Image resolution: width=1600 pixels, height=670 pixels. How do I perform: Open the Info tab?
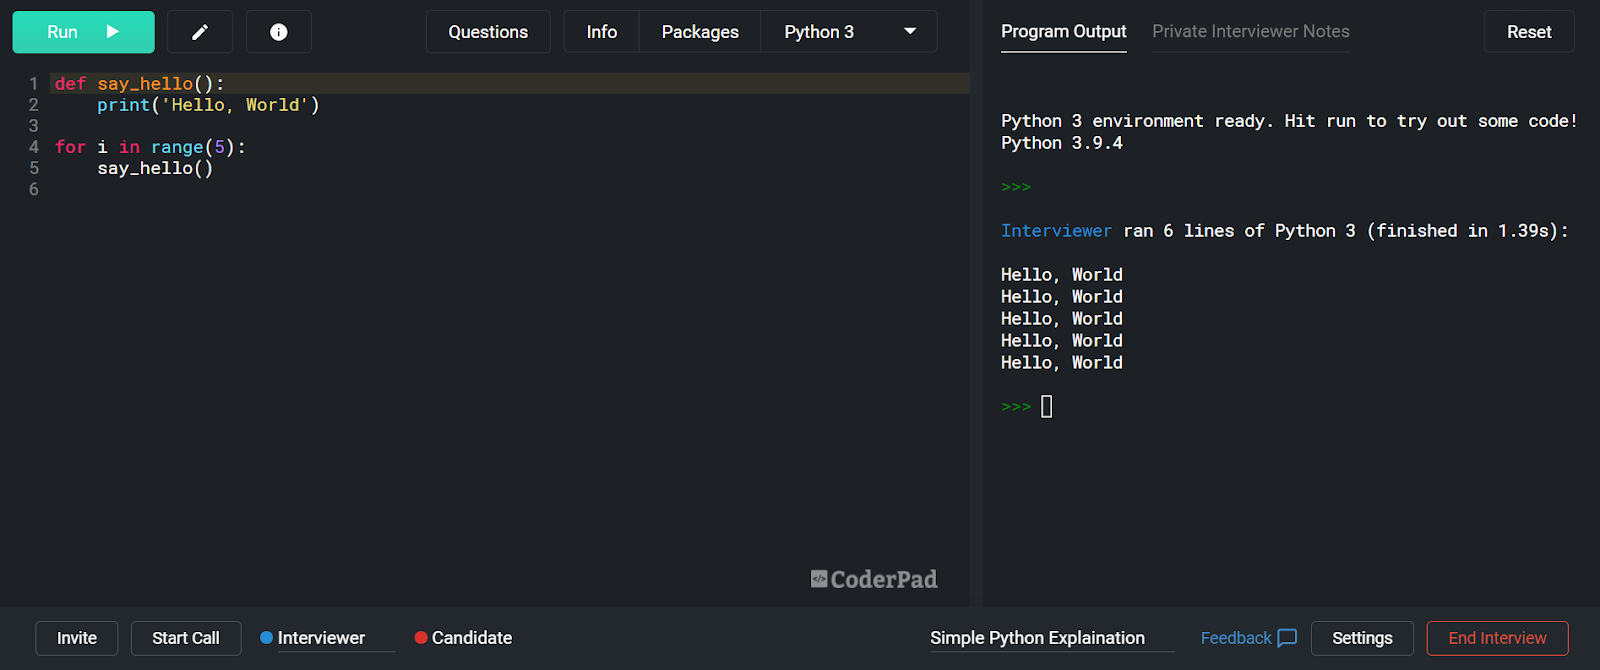tap(602, 32)
